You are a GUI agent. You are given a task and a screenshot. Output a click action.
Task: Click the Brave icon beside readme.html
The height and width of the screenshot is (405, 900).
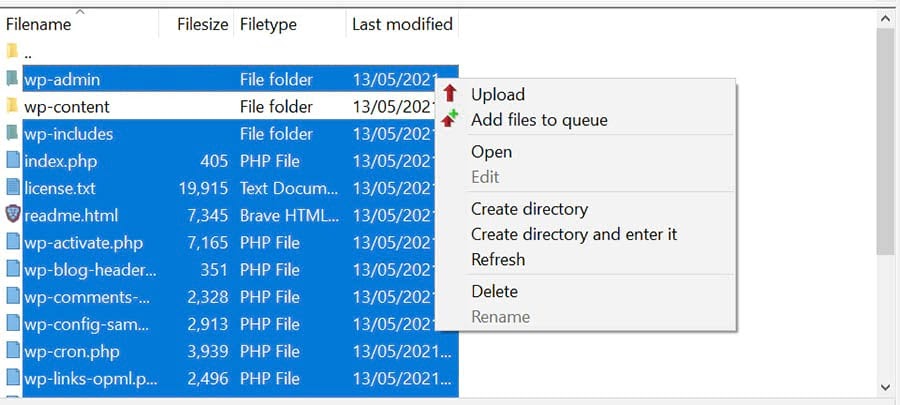pos(12,214)
